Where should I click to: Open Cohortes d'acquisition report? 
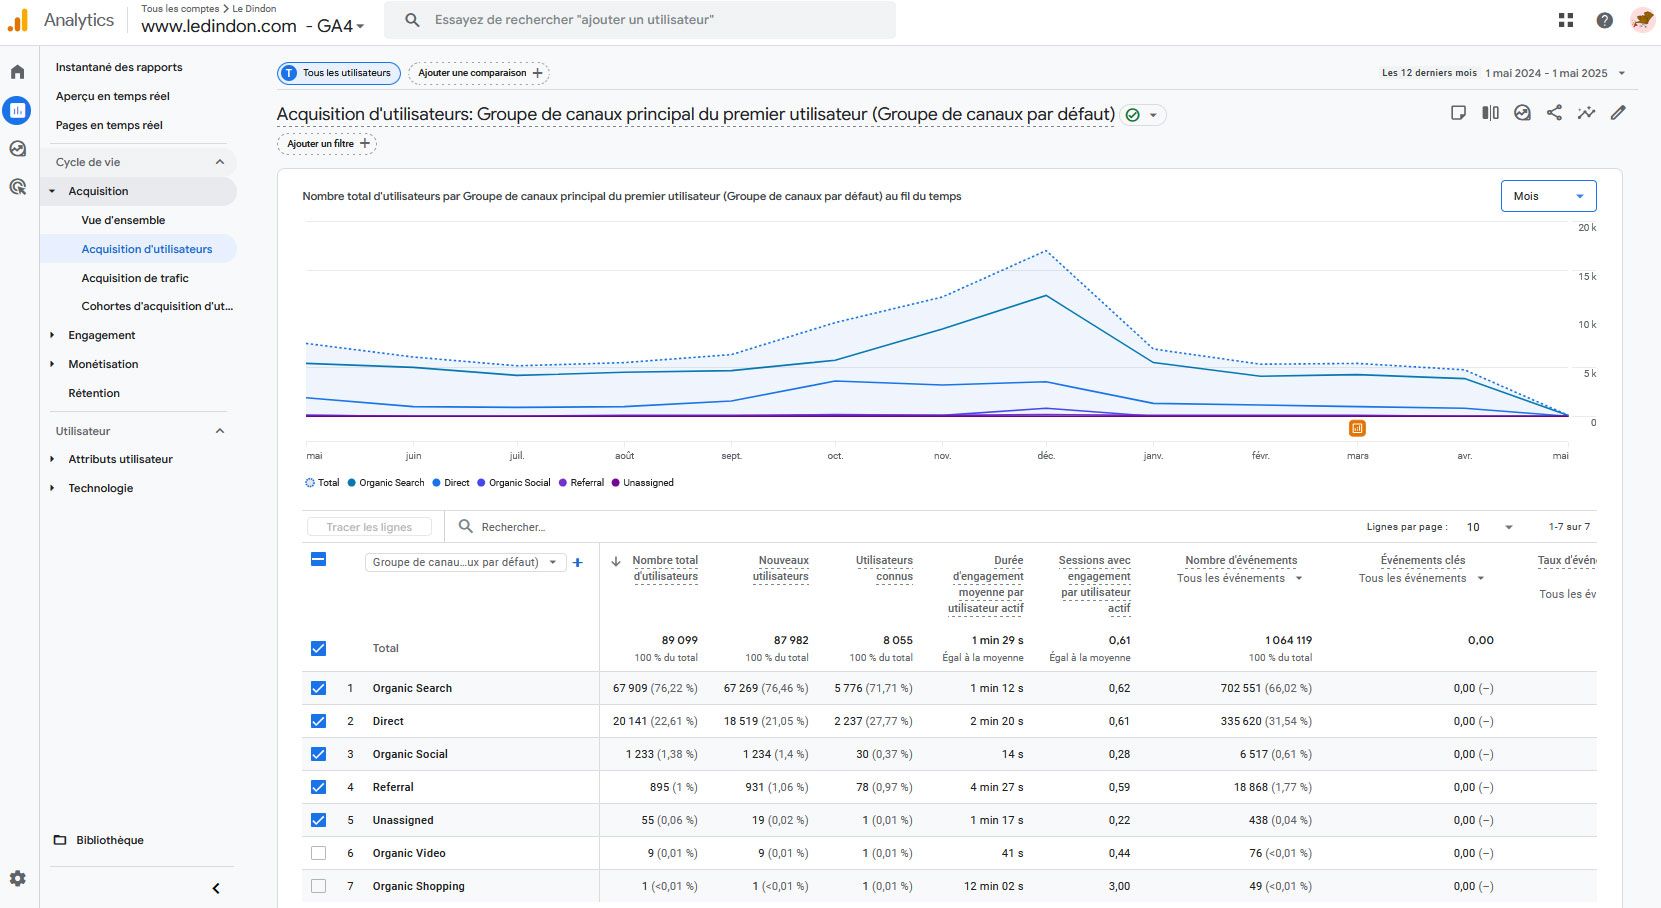point(157,306)
